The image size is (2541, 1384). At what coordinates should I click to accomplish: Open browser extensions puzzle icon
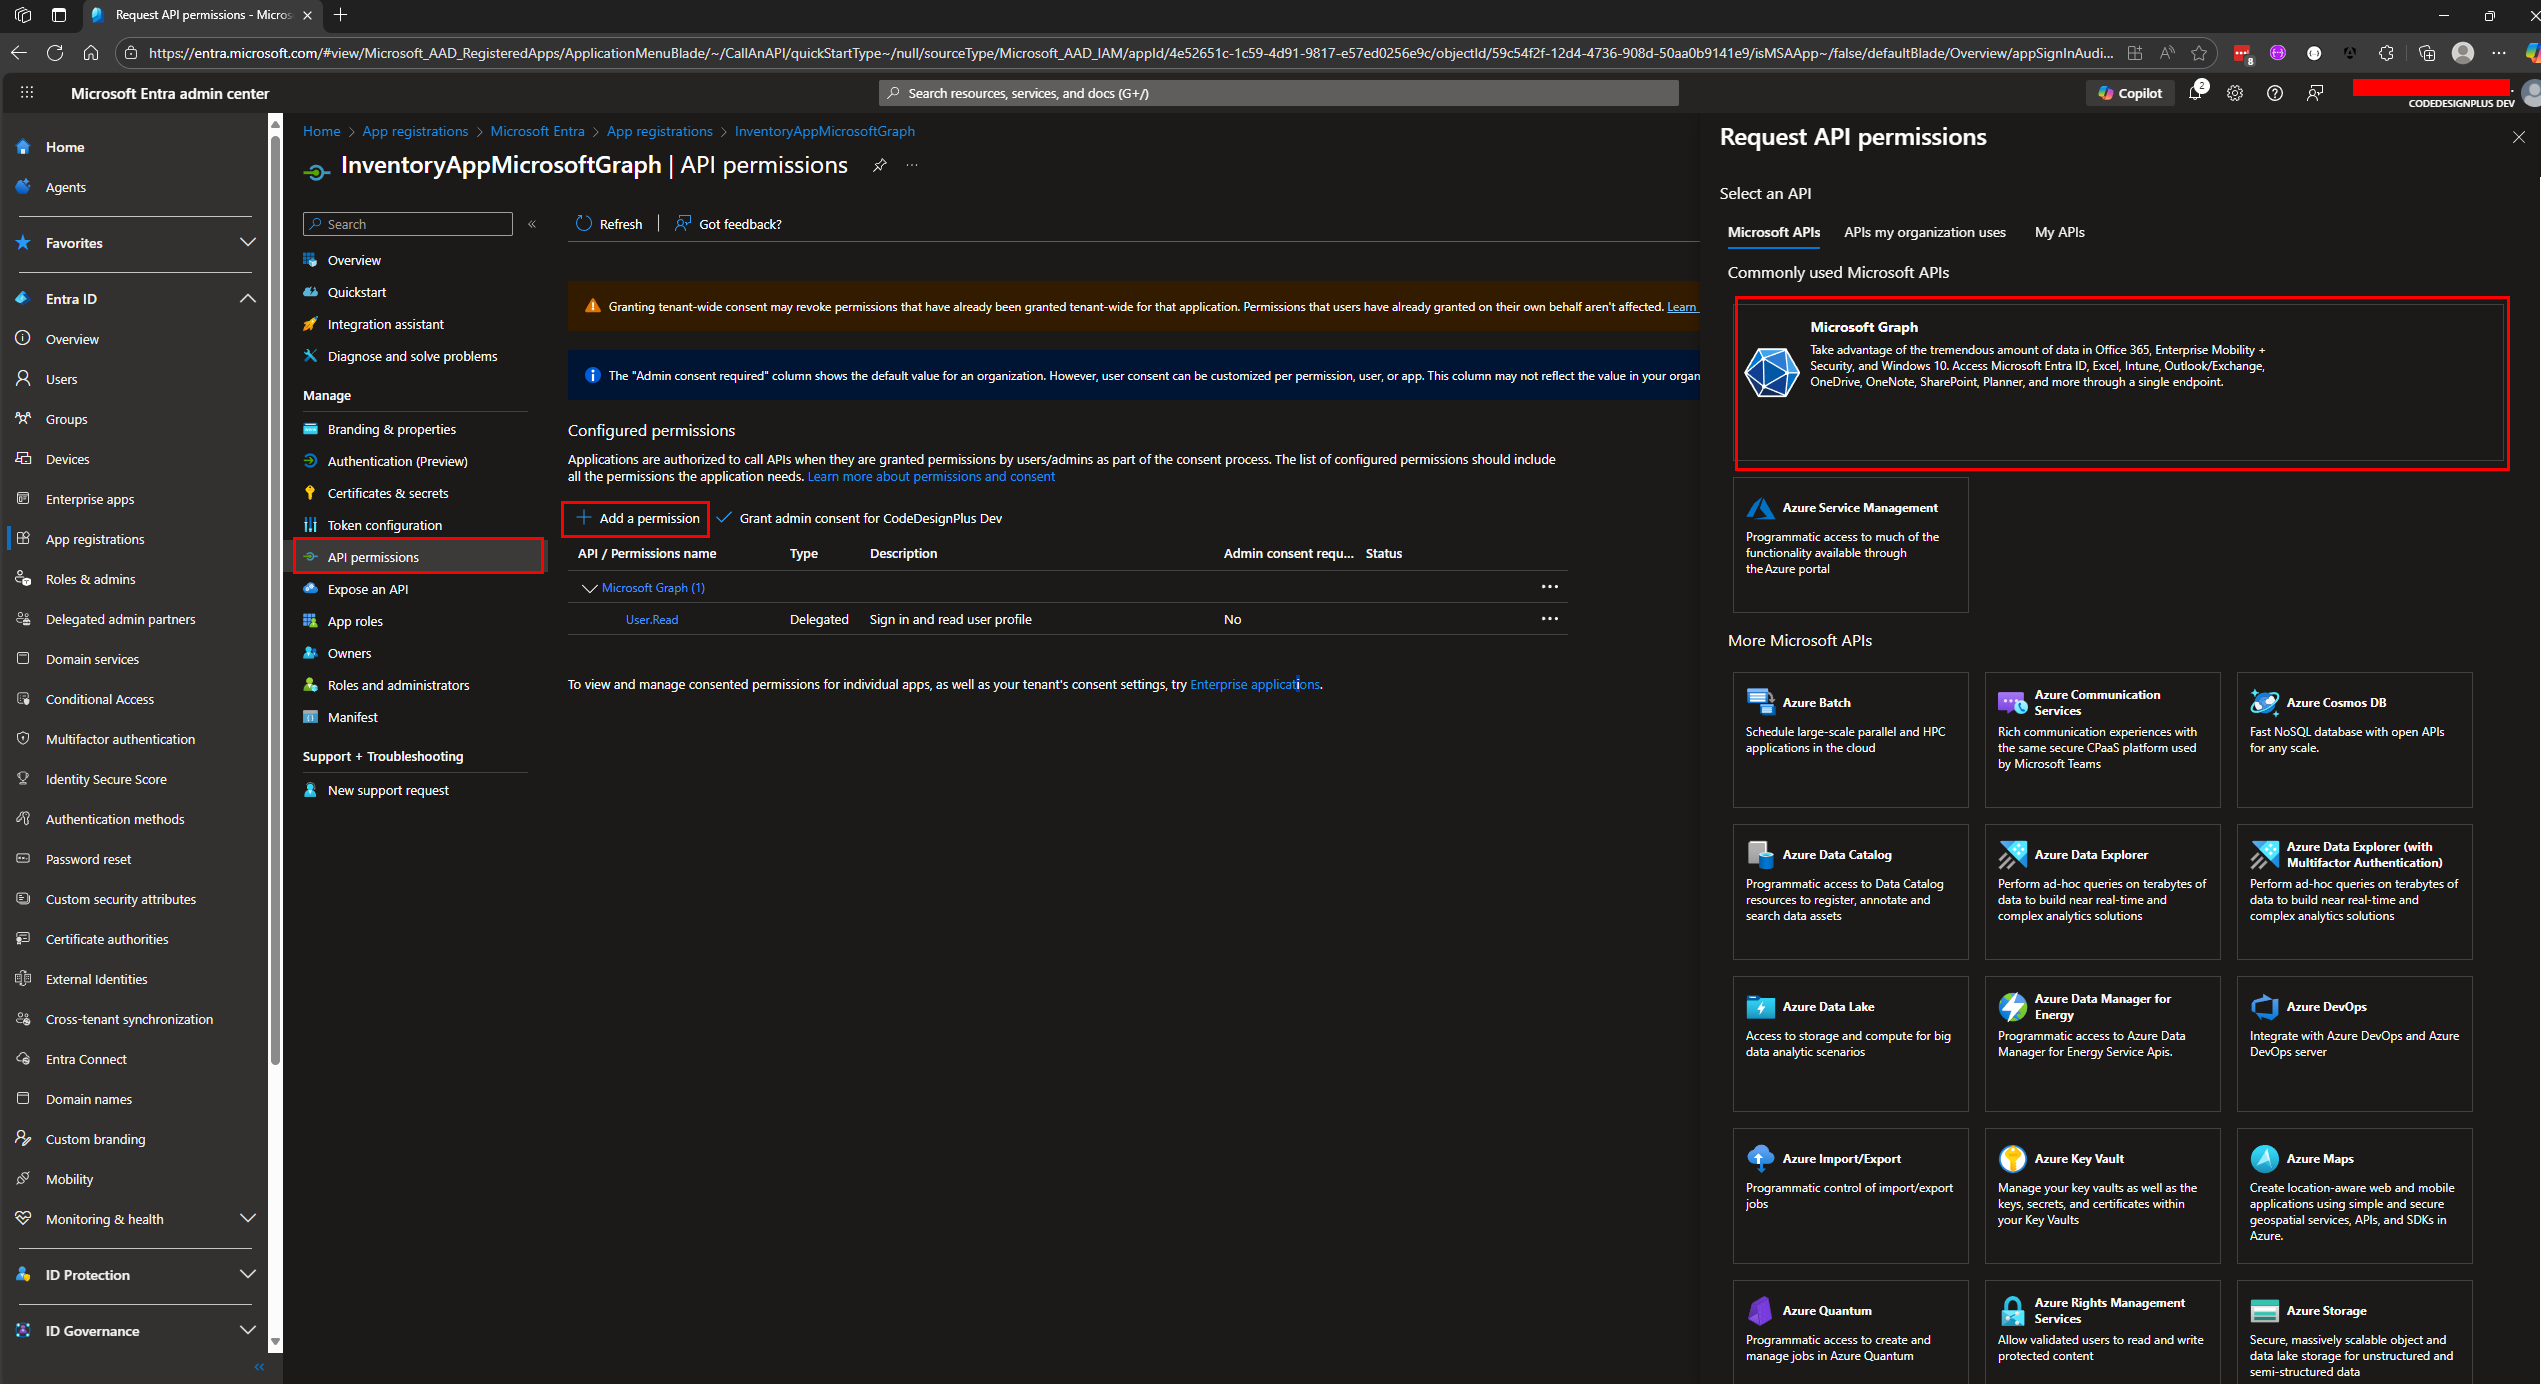tap(2387, 53)
